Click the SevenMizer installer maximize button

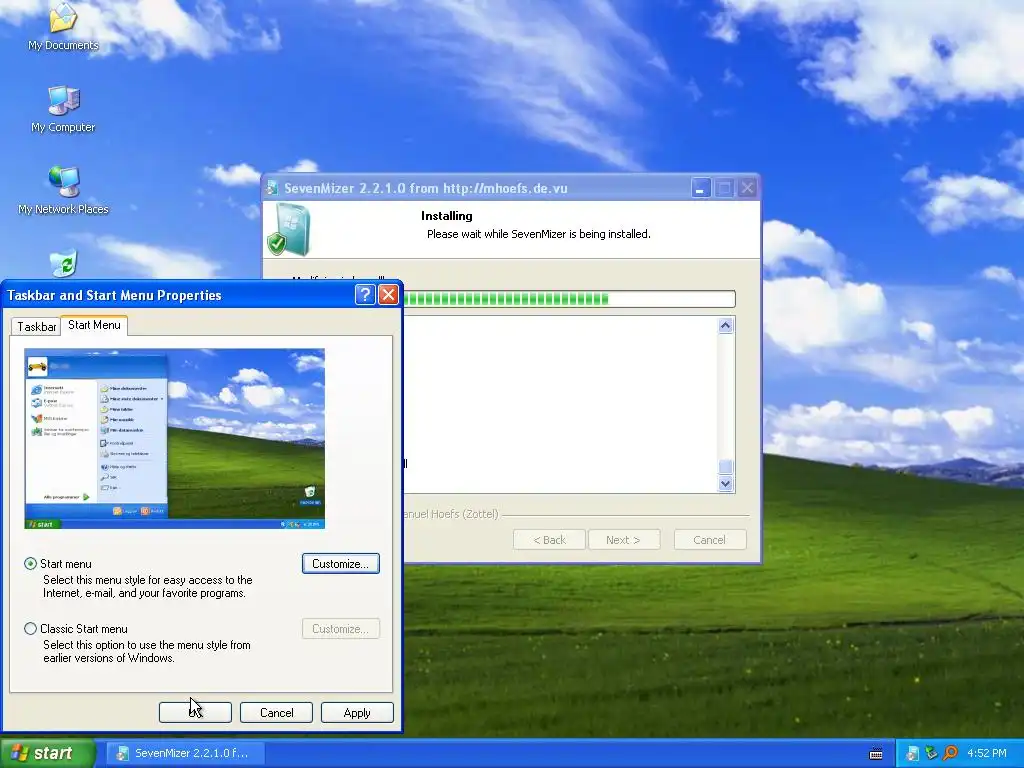724,188
